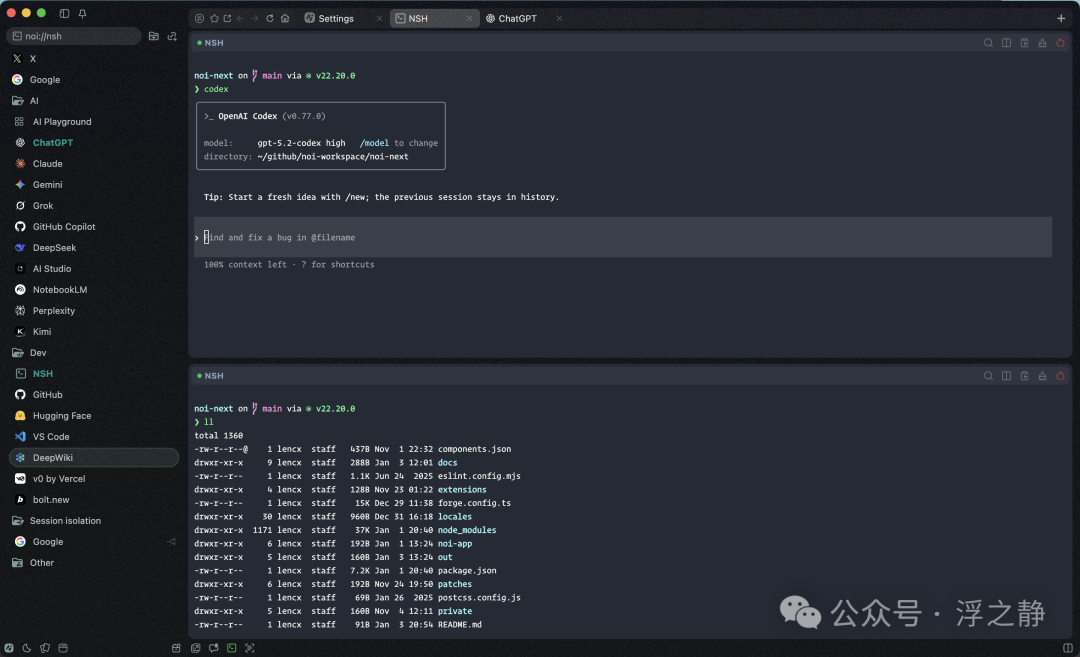Image resolution: width=1080 pixels, height=657 pixels.
Task: Search in the top NSH terminal pane
Action: [988, 43]
